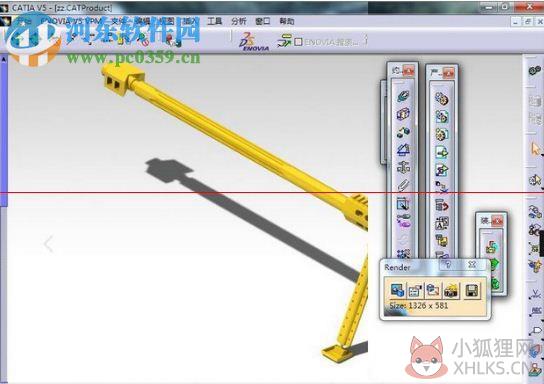The height and width of the screenshot is (384, 544).
Task: Close the Render dialog
Action: tap(472, 265)
